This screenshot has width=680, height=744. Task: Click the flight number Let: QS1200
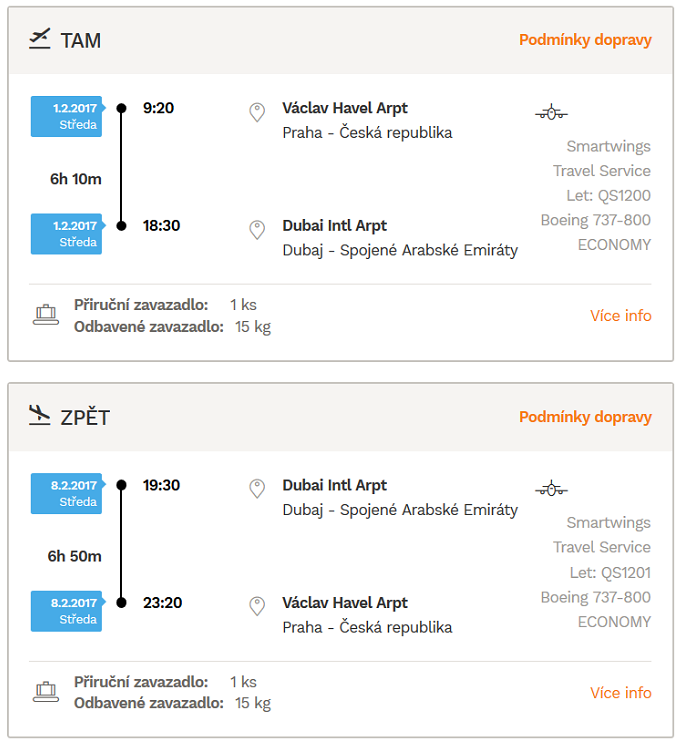click(x=608, y=195)
